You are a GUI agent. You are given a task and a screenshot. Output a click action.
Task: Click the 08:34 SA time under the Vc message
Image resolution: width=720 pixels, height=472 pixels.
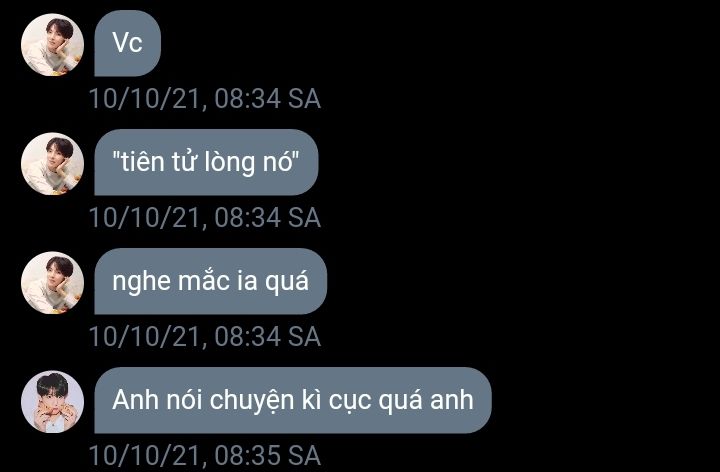click(267, 99)
